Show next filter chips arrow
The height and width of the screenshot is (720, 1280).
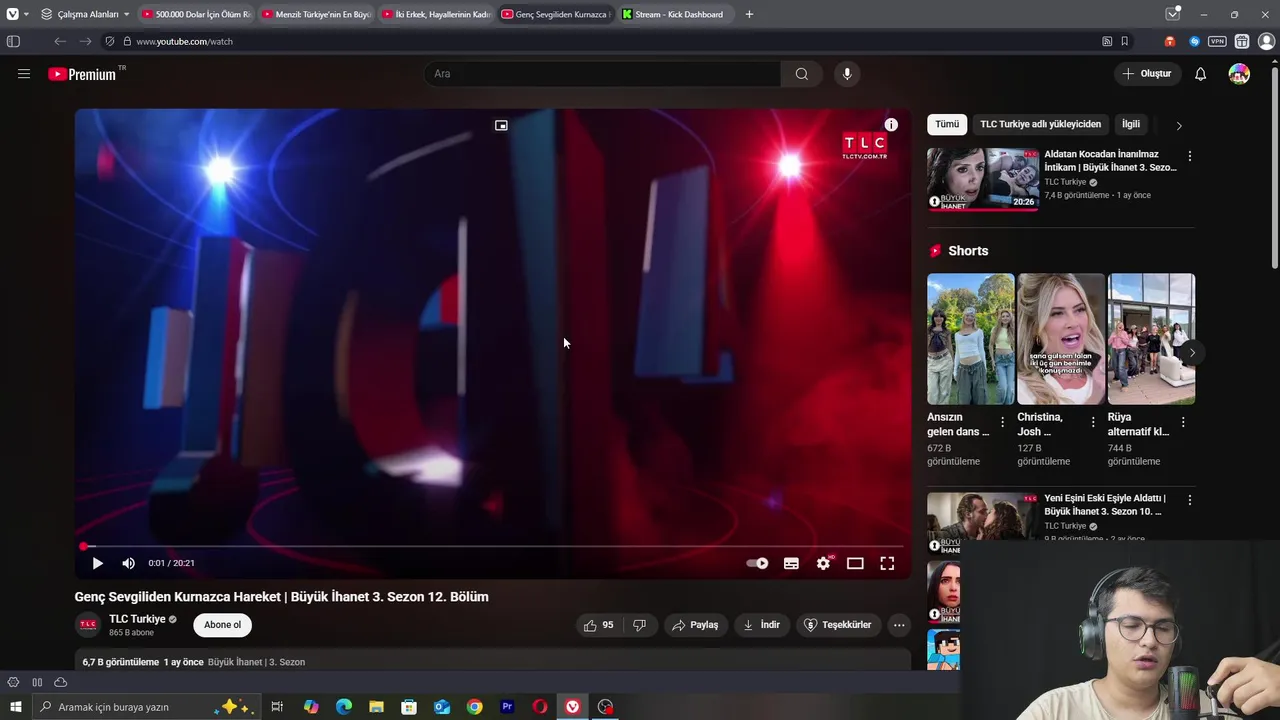click(1178, 125)
